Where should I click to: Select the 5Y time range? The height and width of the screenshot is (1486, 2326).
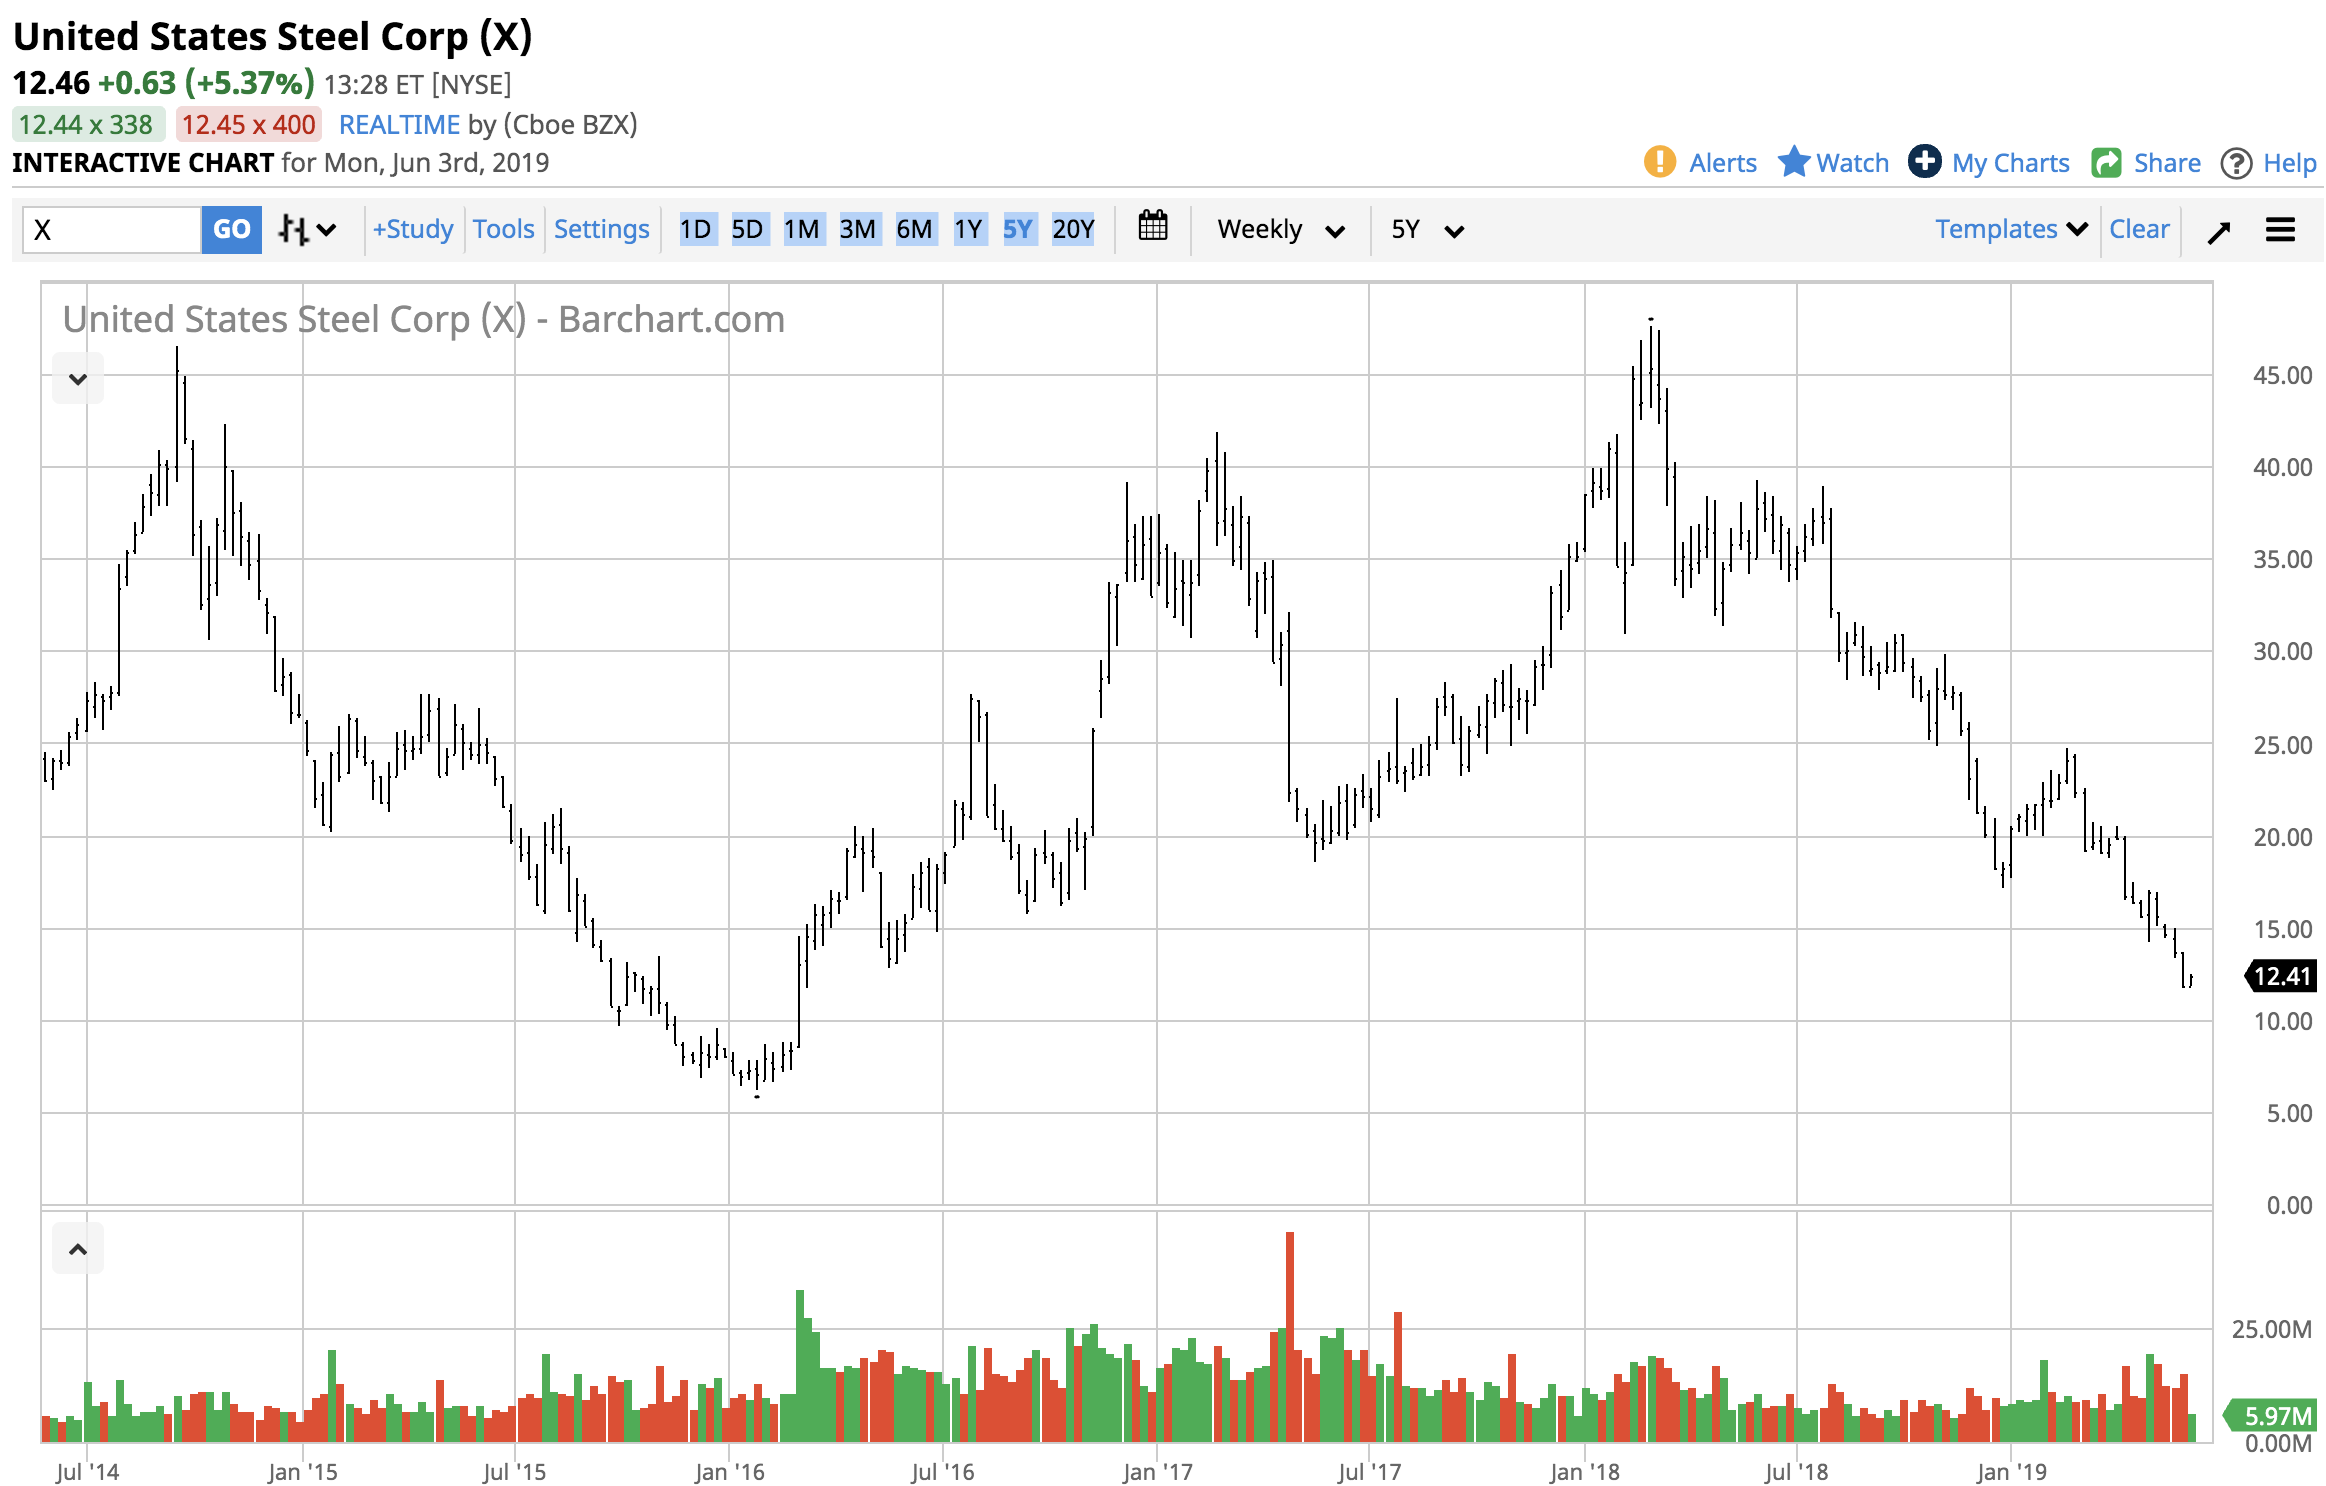(1018, 229)
